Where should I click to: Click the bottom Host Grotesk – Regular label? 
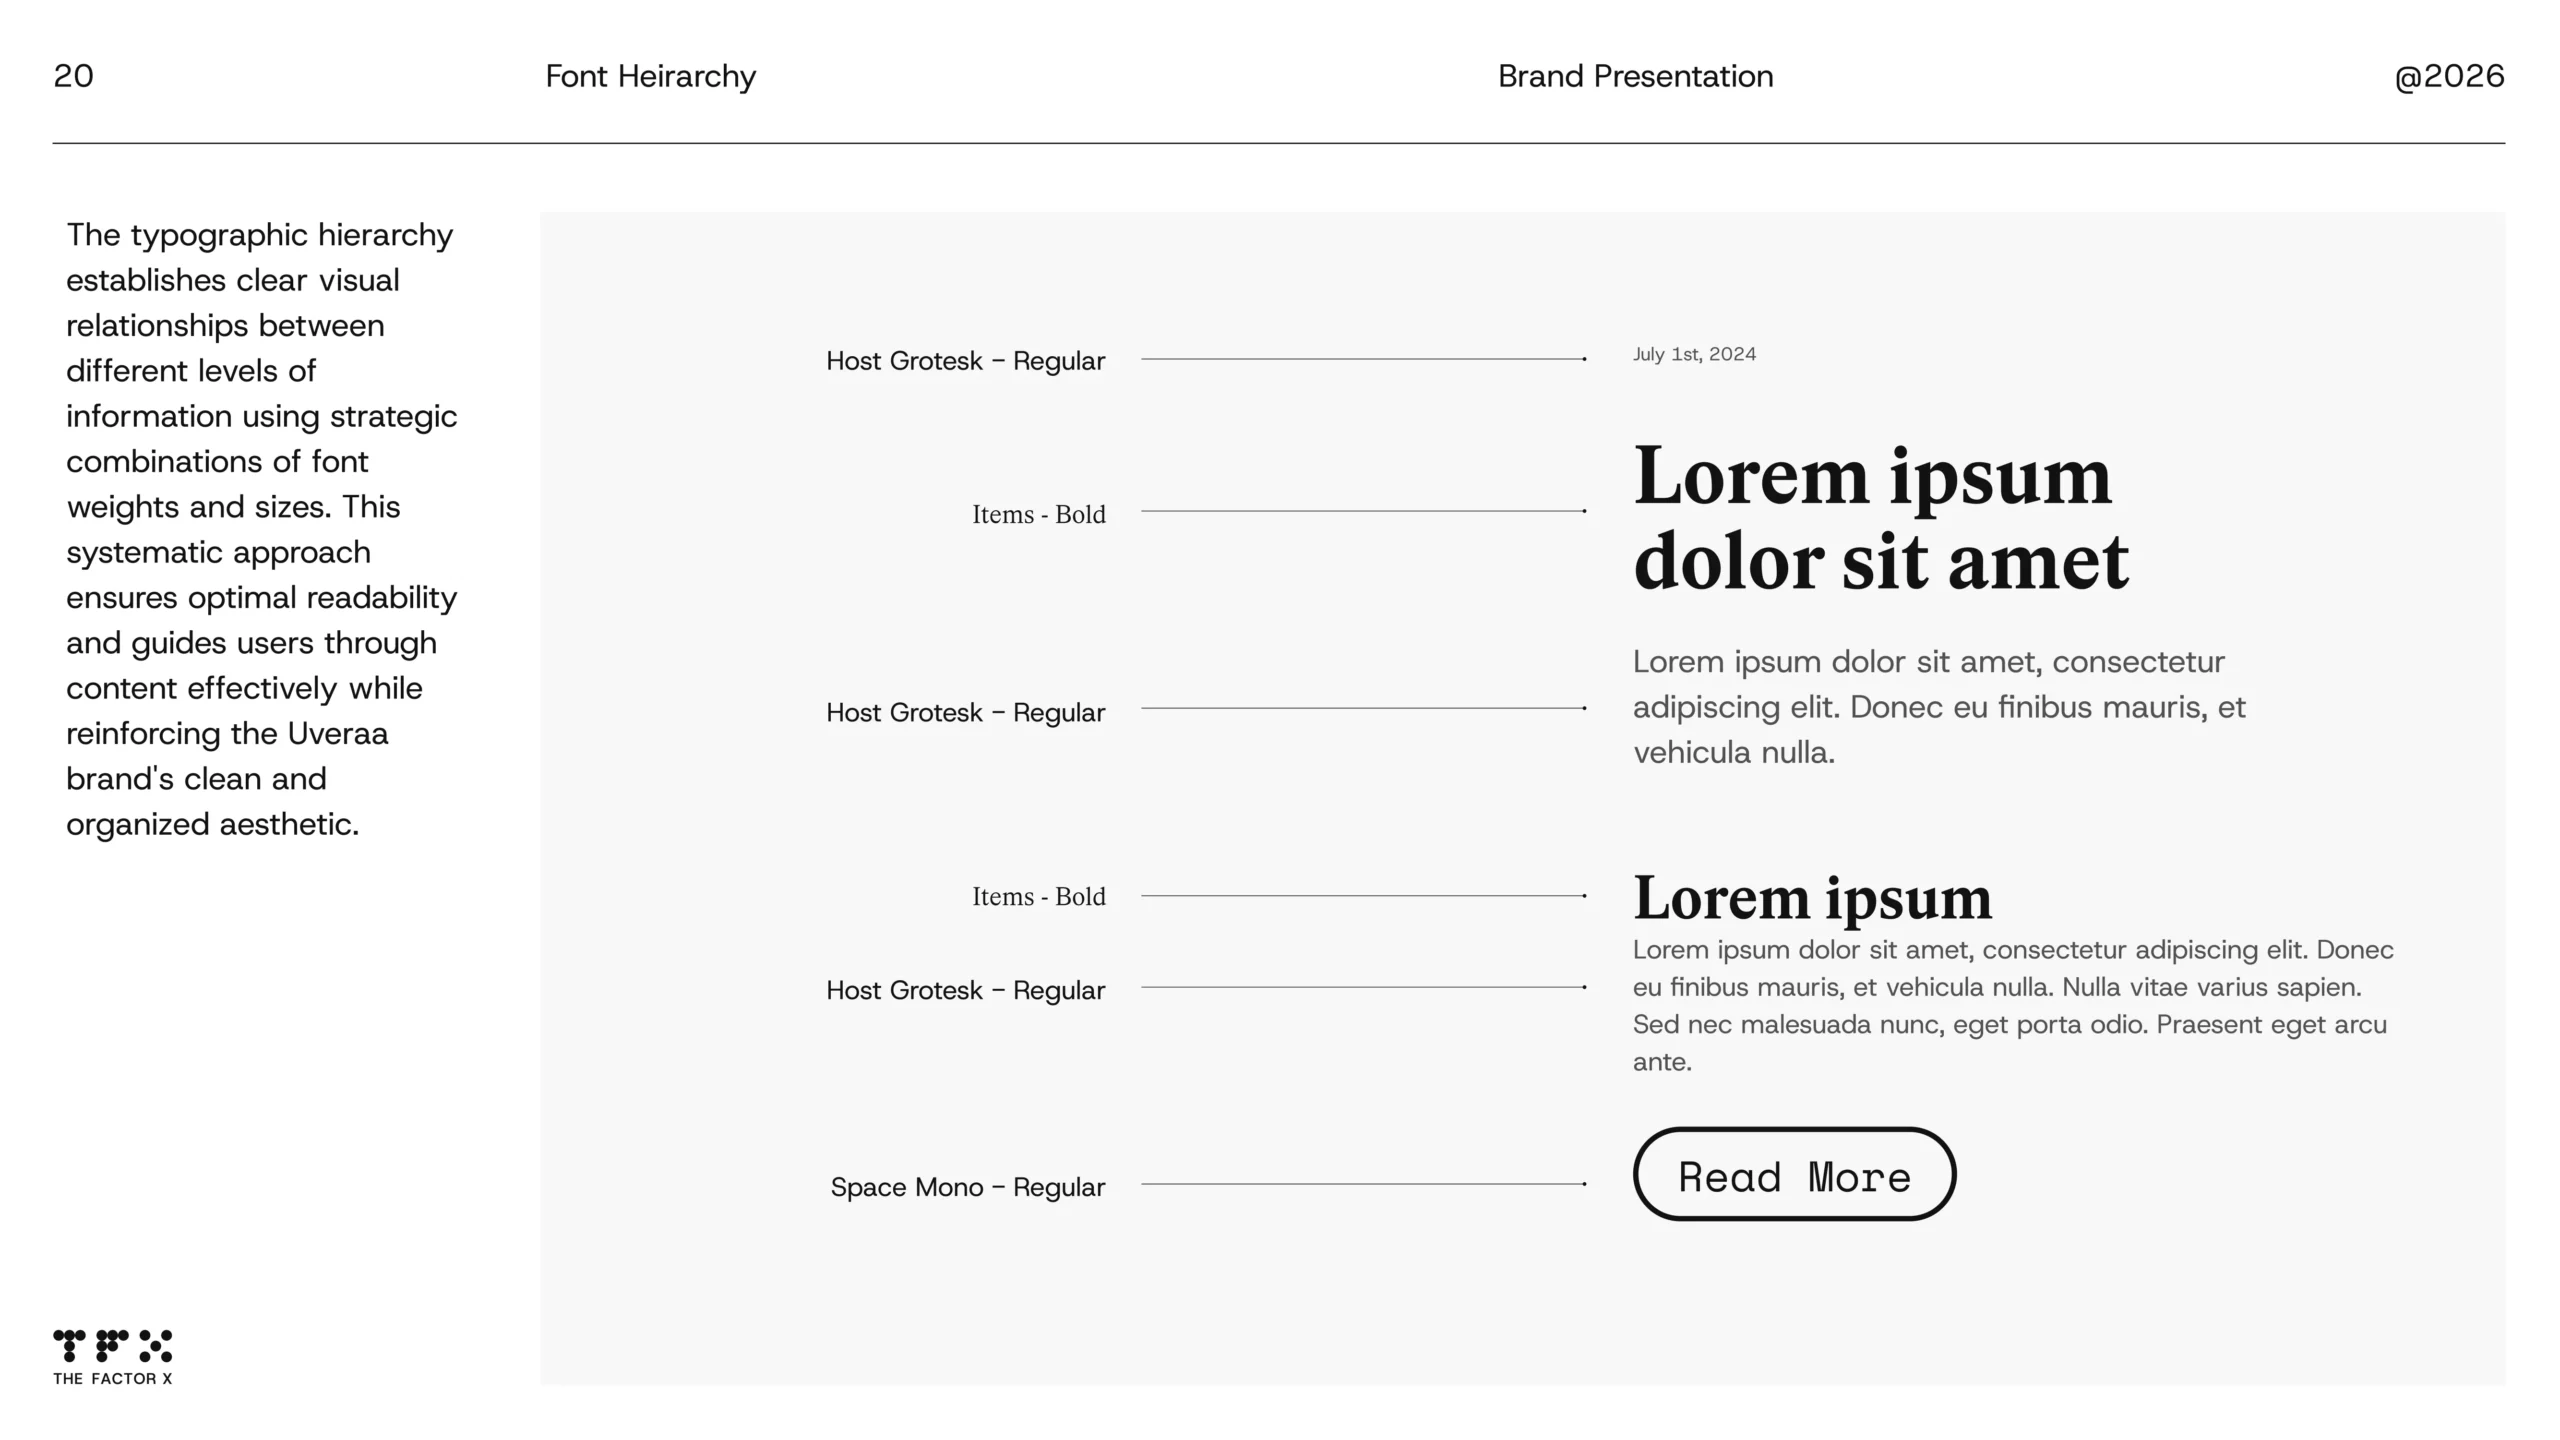[965, 990]
